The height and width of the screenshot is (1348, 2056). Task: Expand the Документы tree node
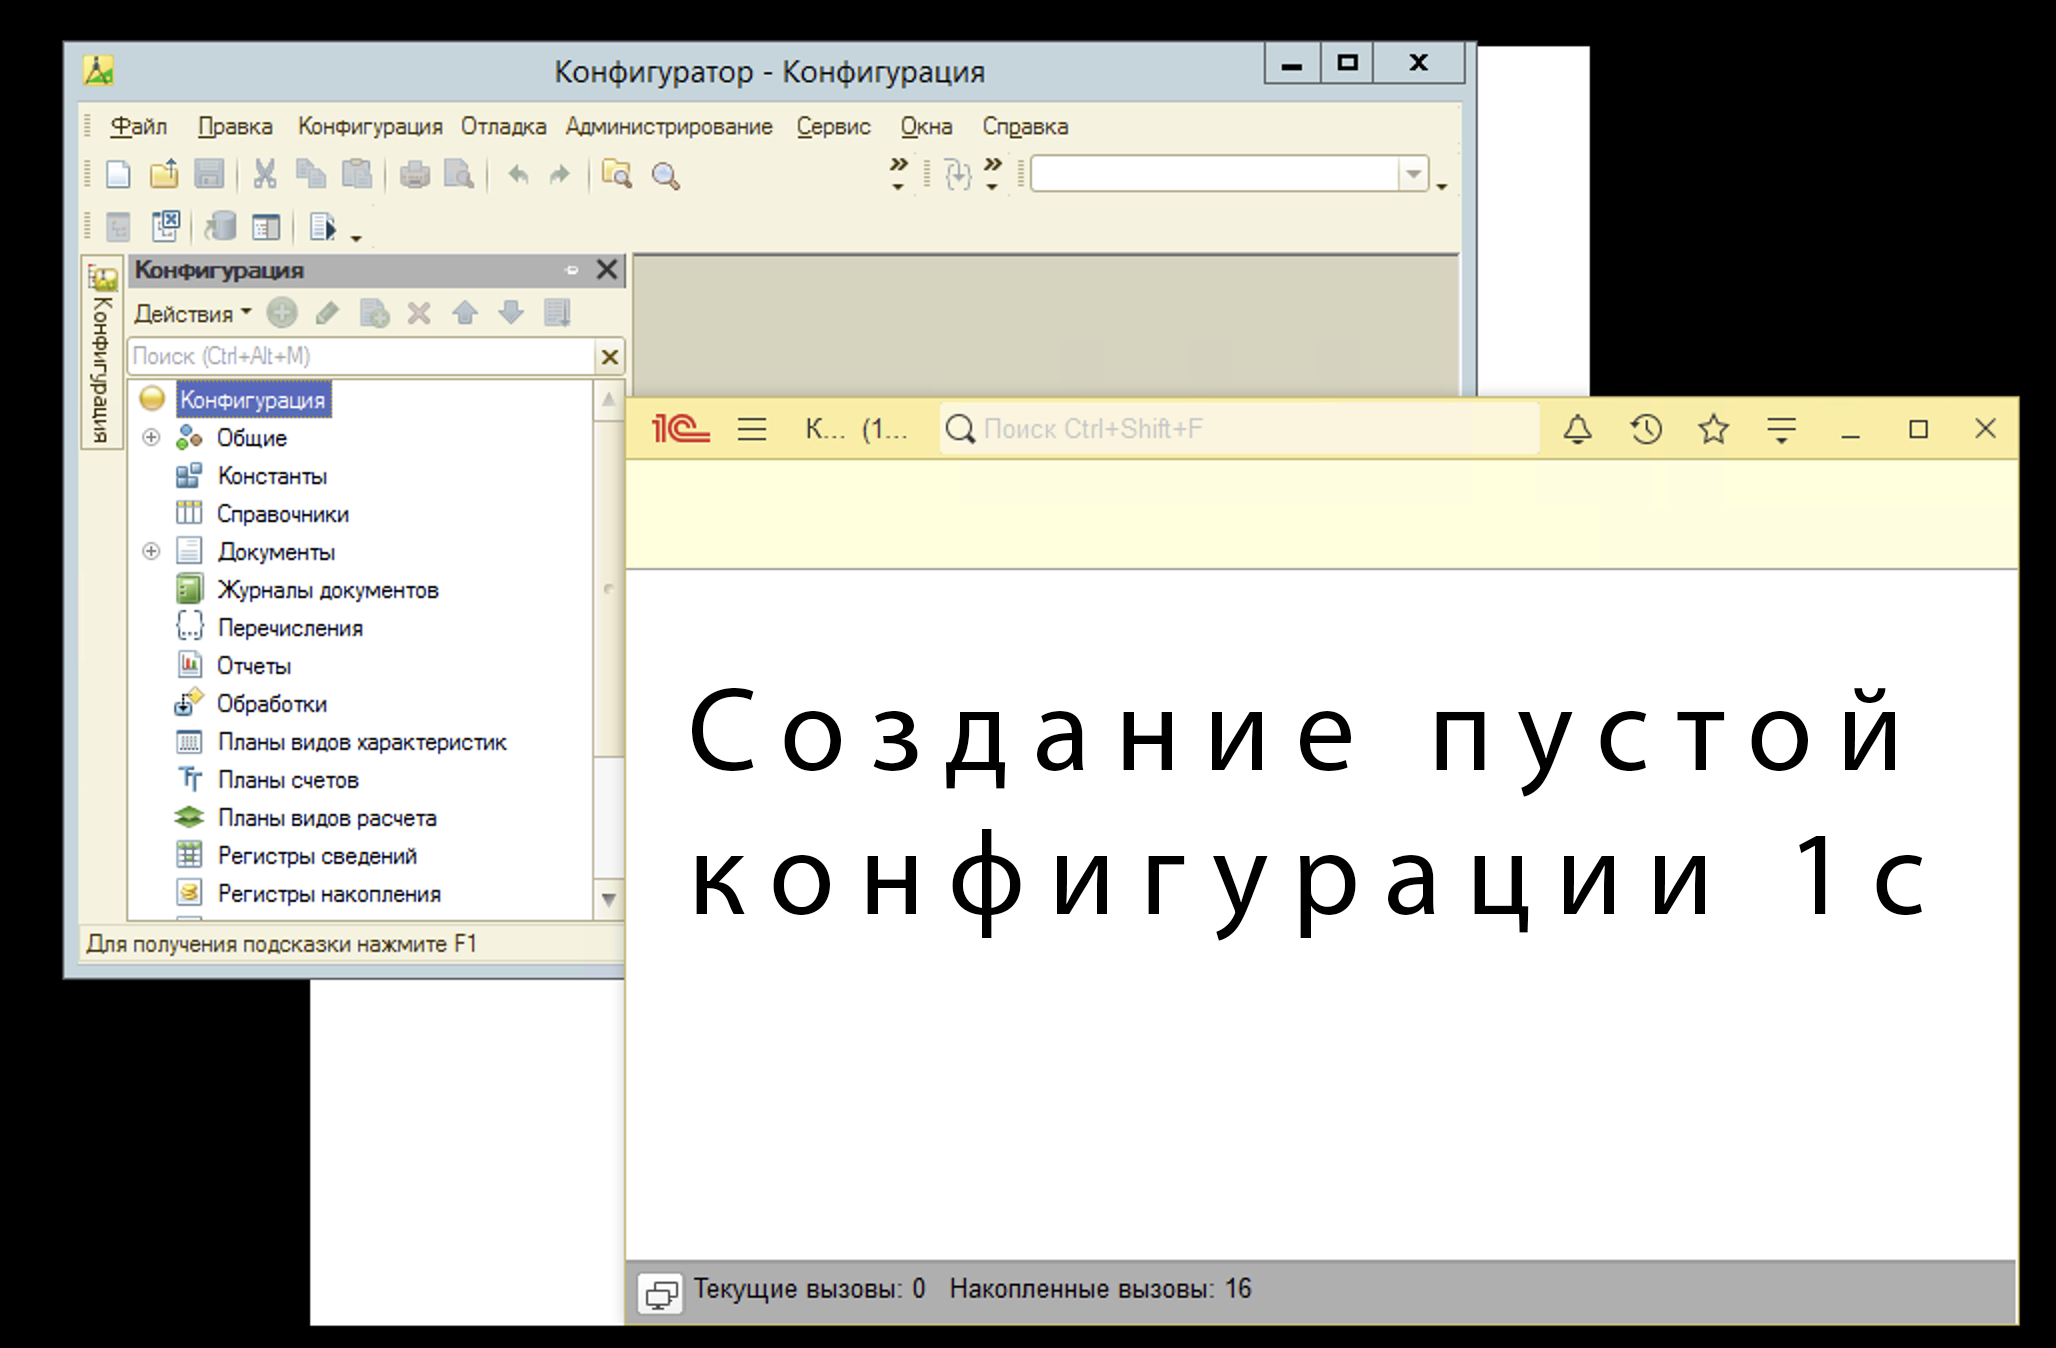[x=151, y=552]
